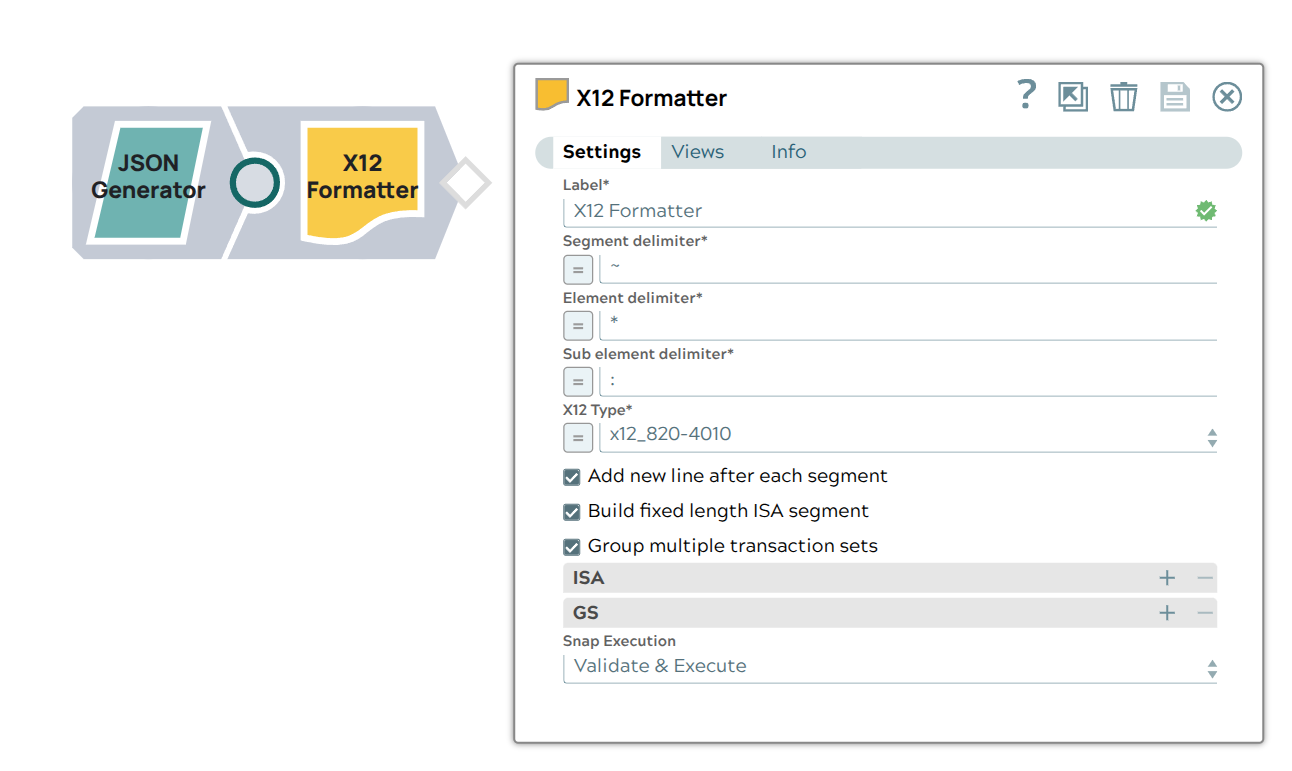The width and height of the screenshot is (1292, 771).
Task: Click the diamond output connector
Action: (x=465, y=184)
